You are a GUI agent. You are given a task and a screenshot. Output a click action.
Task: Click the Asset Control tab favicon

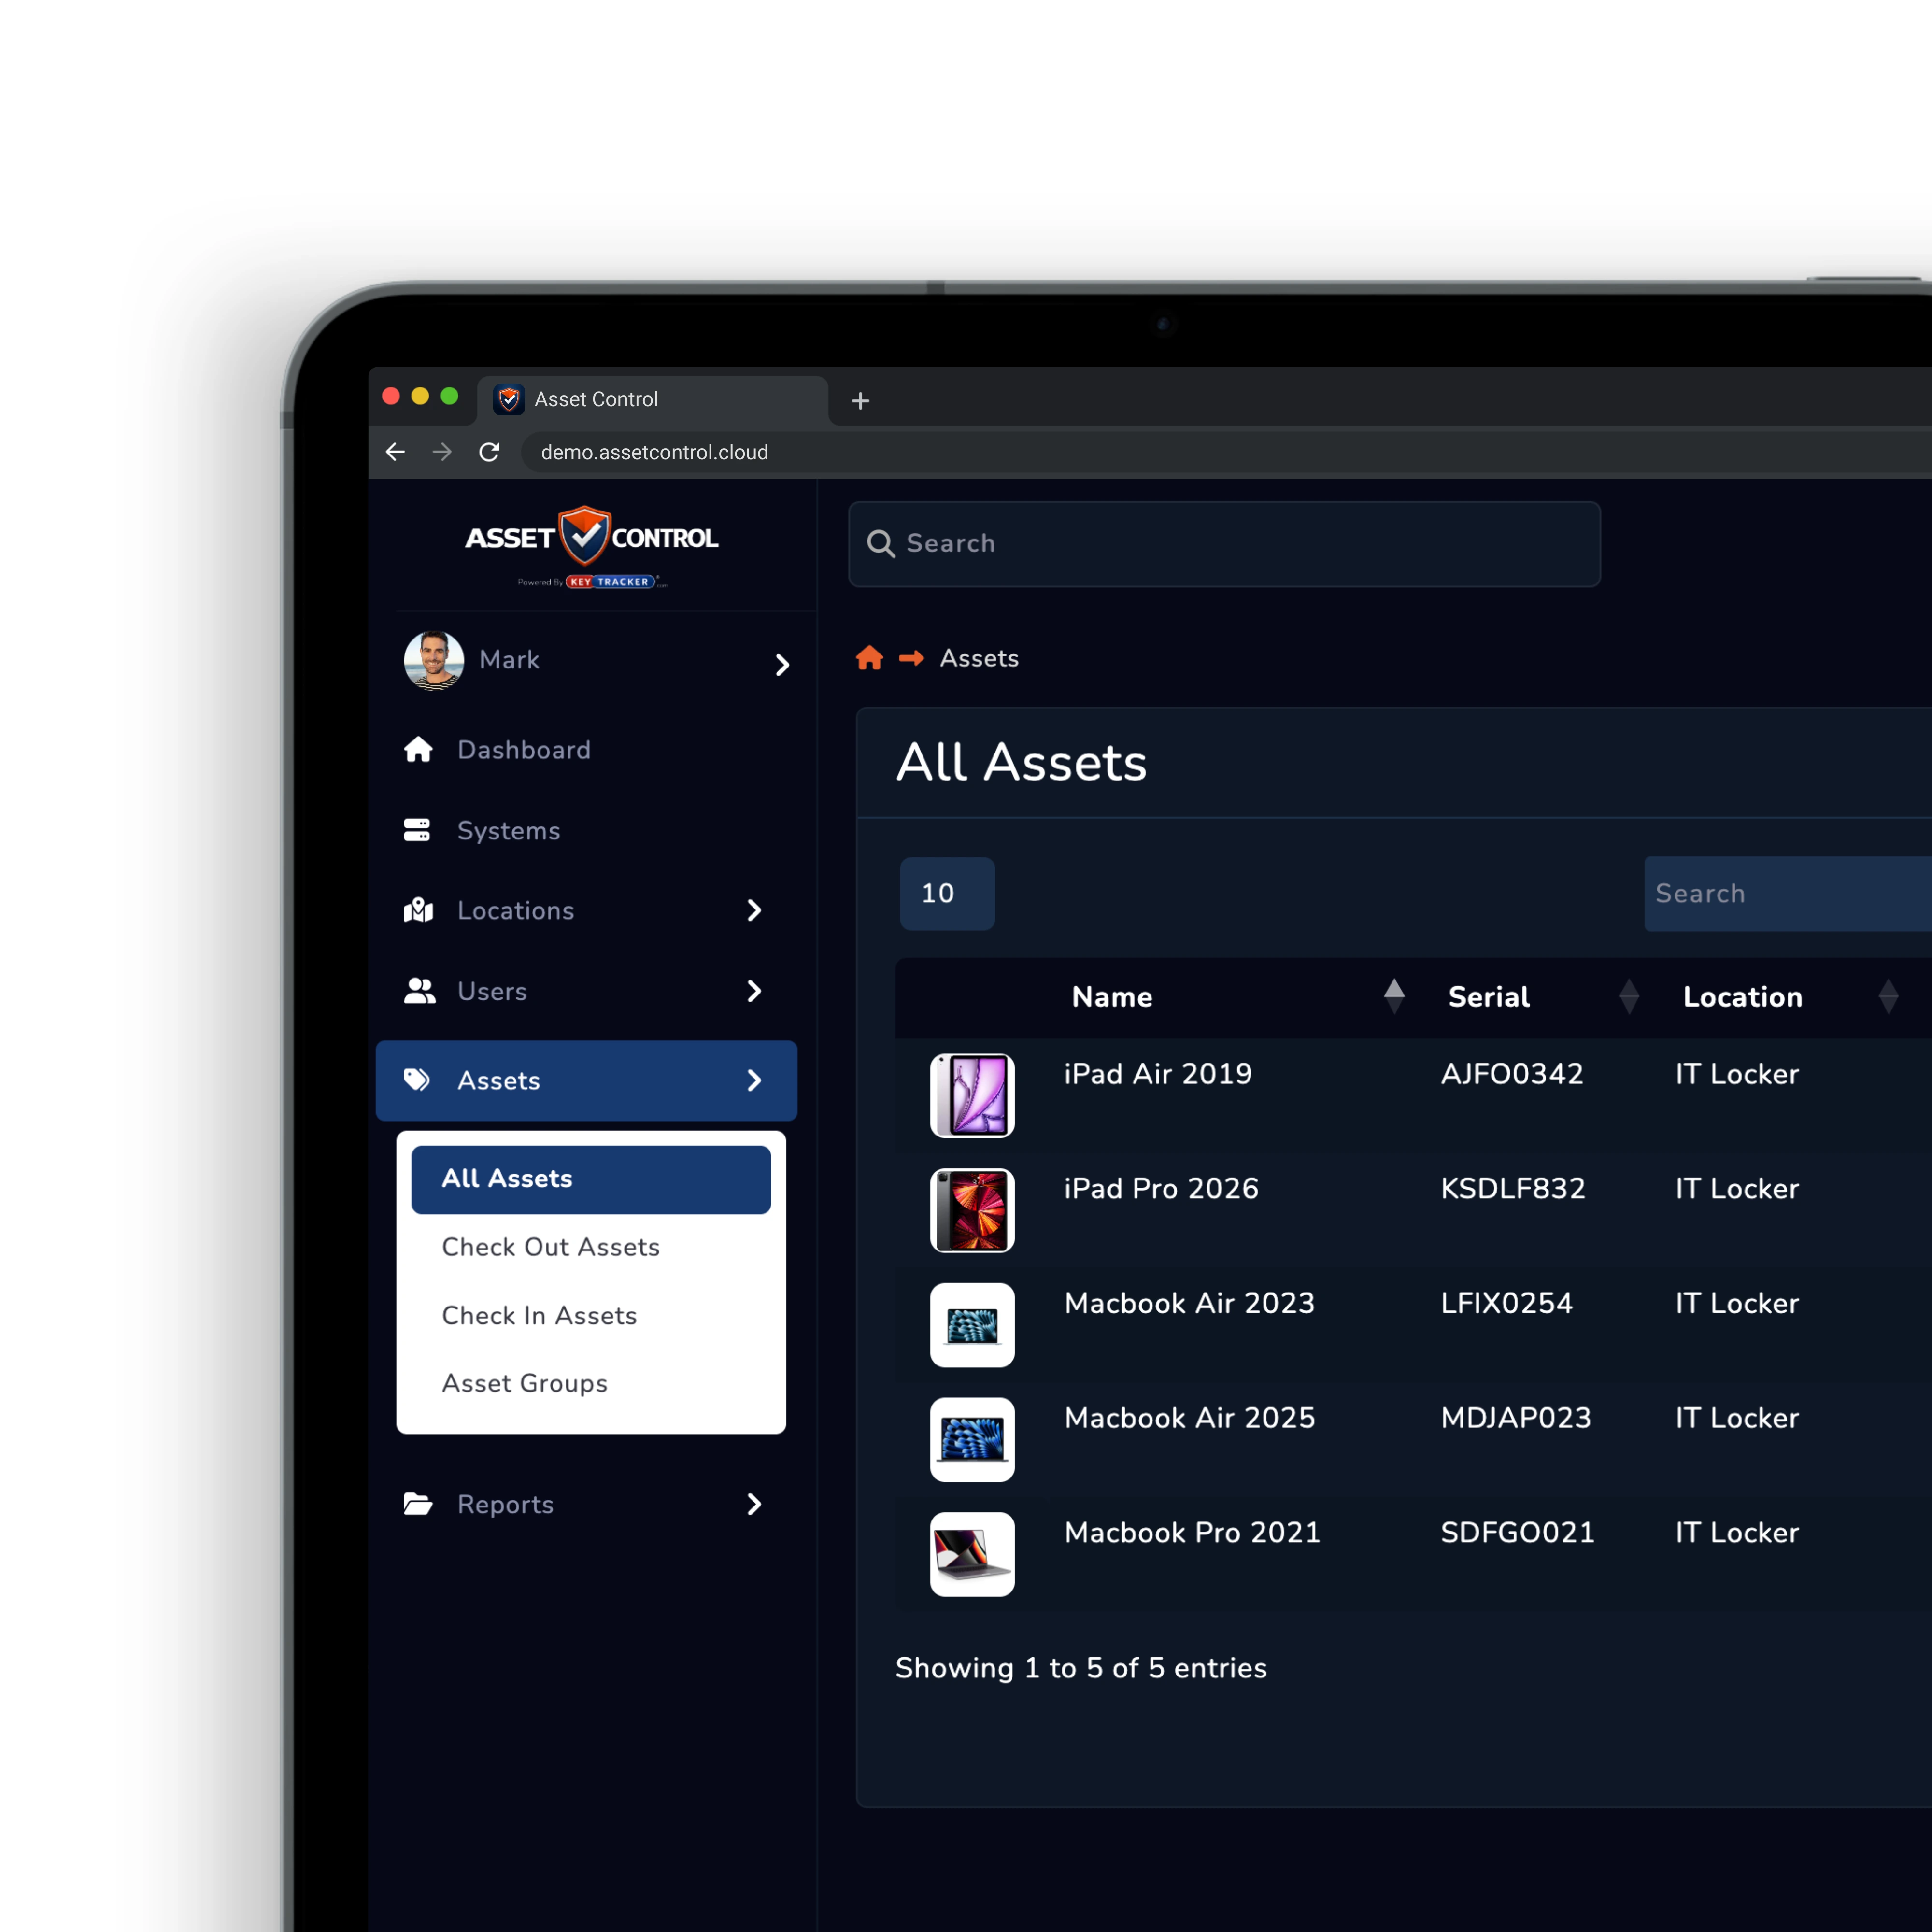click(x=509, y=399)
